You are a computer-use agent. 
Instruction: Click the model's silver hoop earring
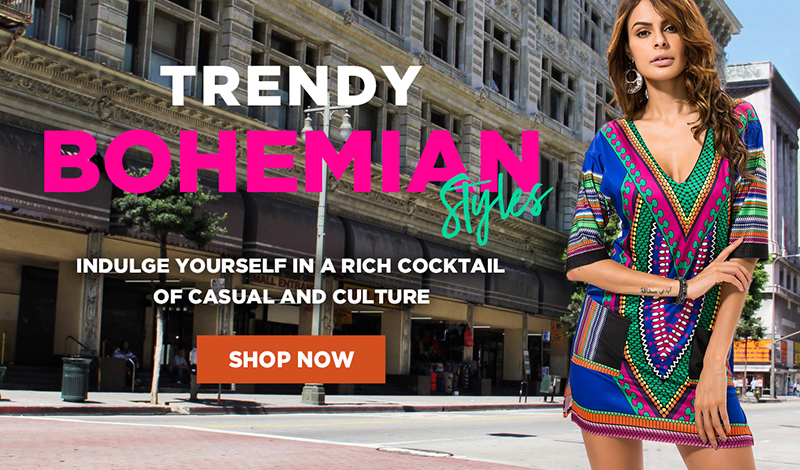(x=634, y=78)
